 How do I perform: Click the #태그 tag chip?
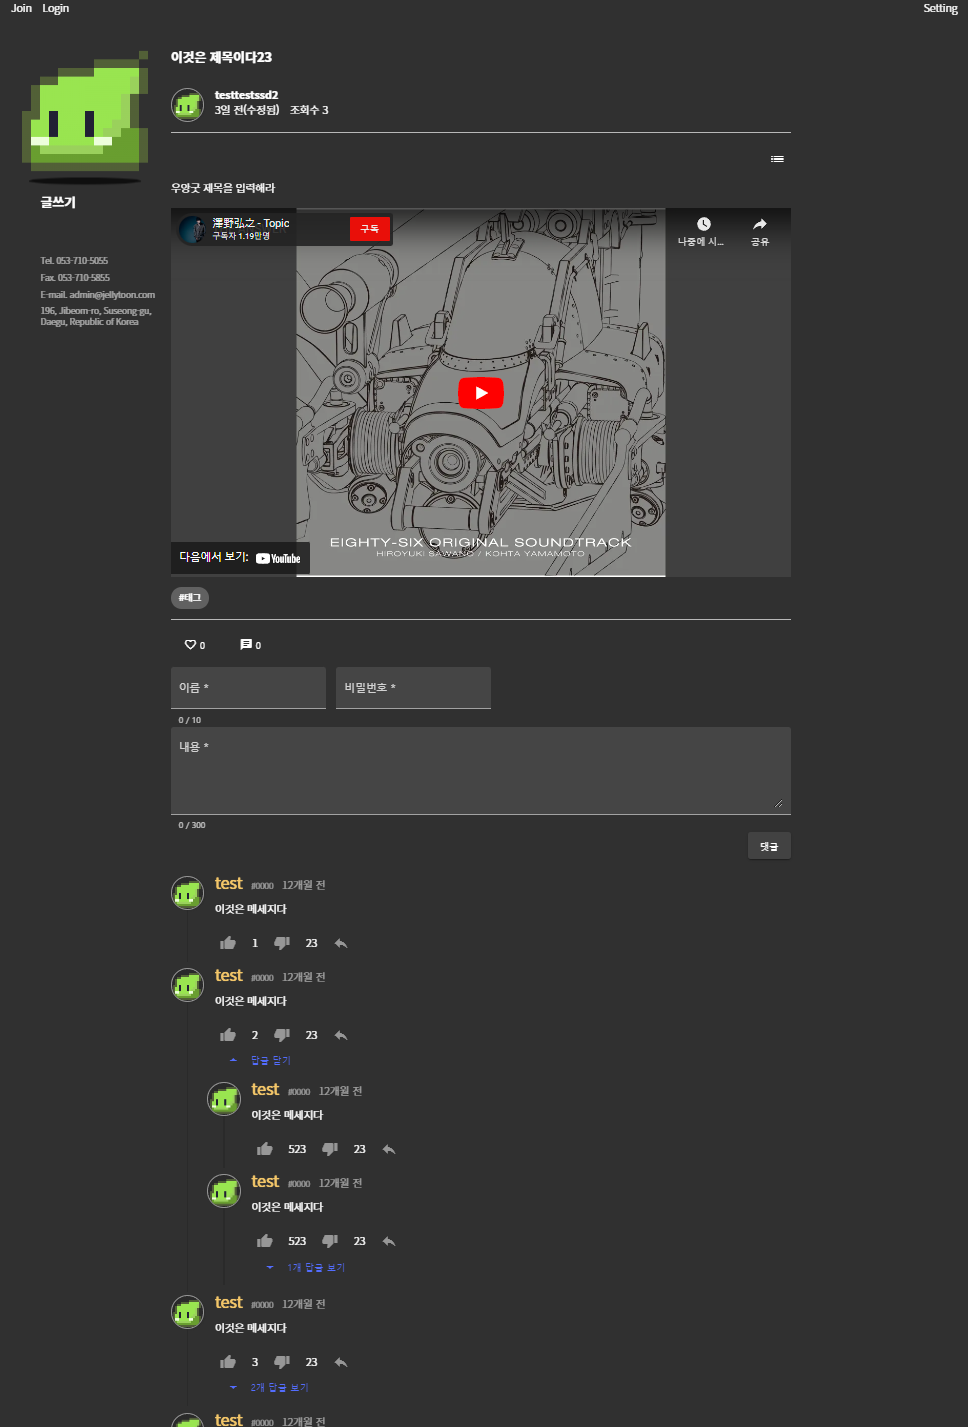[190, 598]
